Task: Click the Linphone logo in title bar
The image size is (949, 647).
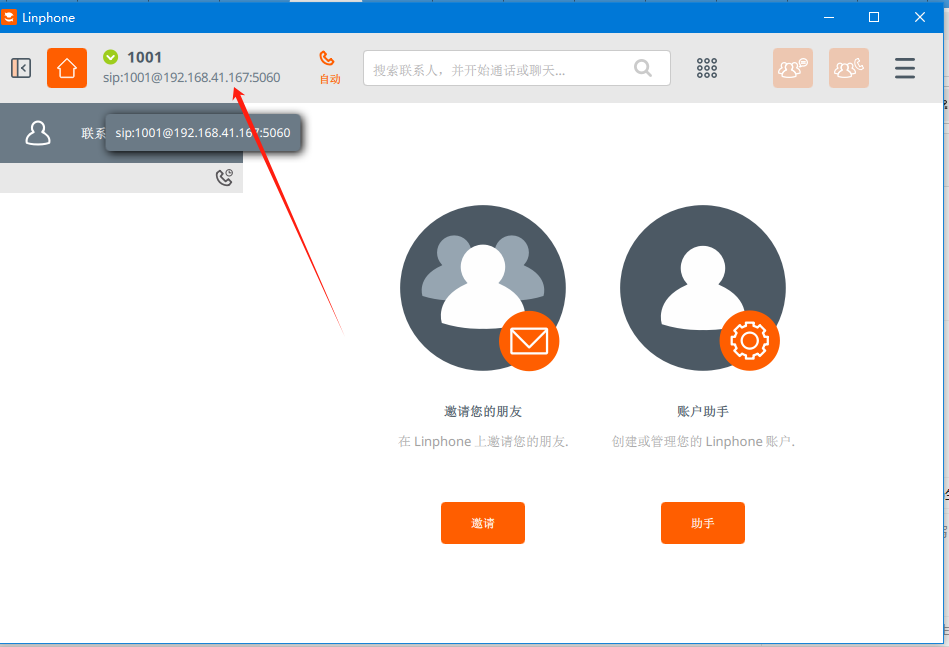Action: click(9, 17)
